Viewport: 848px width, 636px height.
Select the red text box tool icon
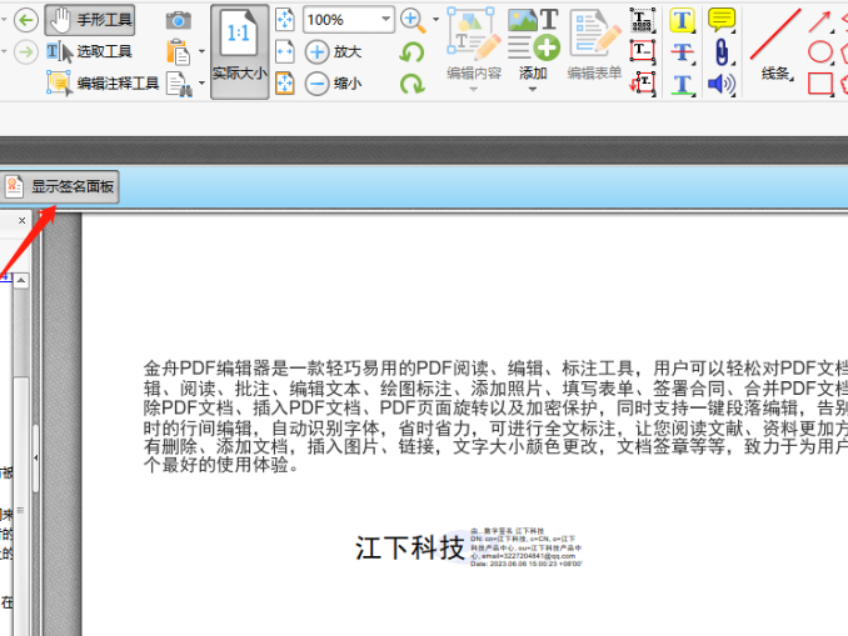(x=642, y=52)
